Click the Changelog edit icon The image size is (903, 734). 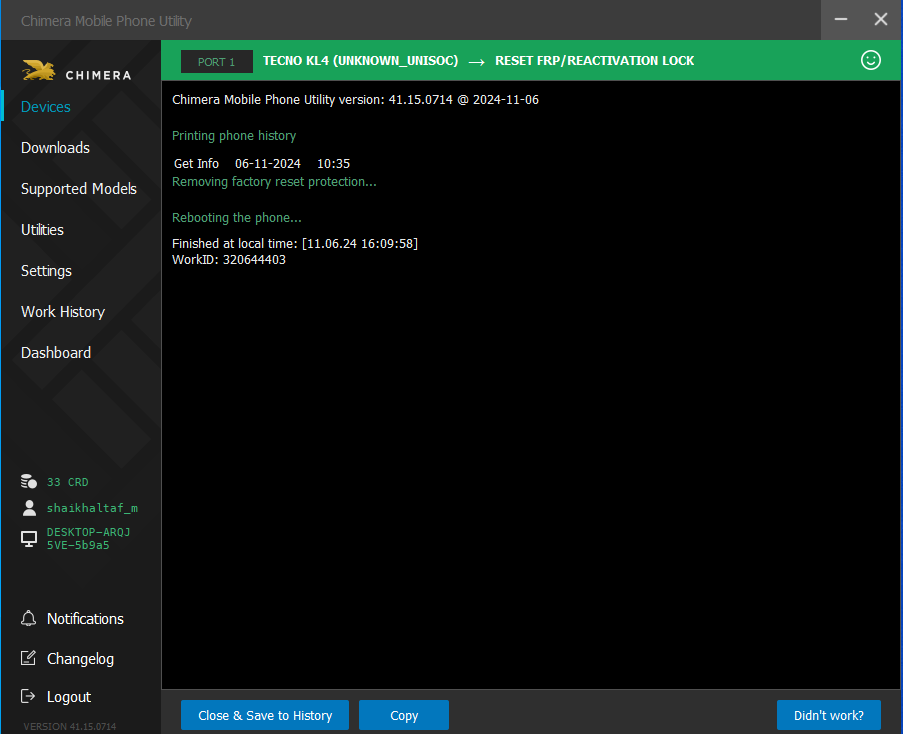(x=28, y=657)
